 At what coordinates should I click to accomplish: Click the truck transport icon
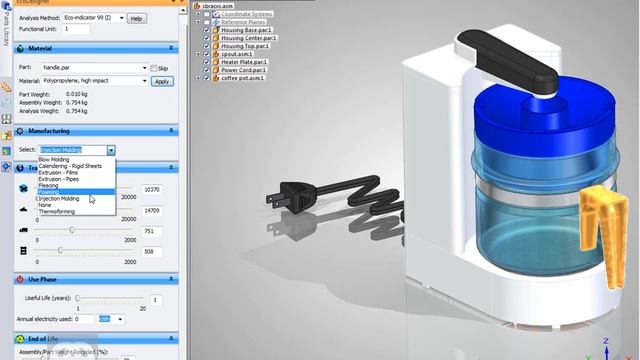click(24, 230)
